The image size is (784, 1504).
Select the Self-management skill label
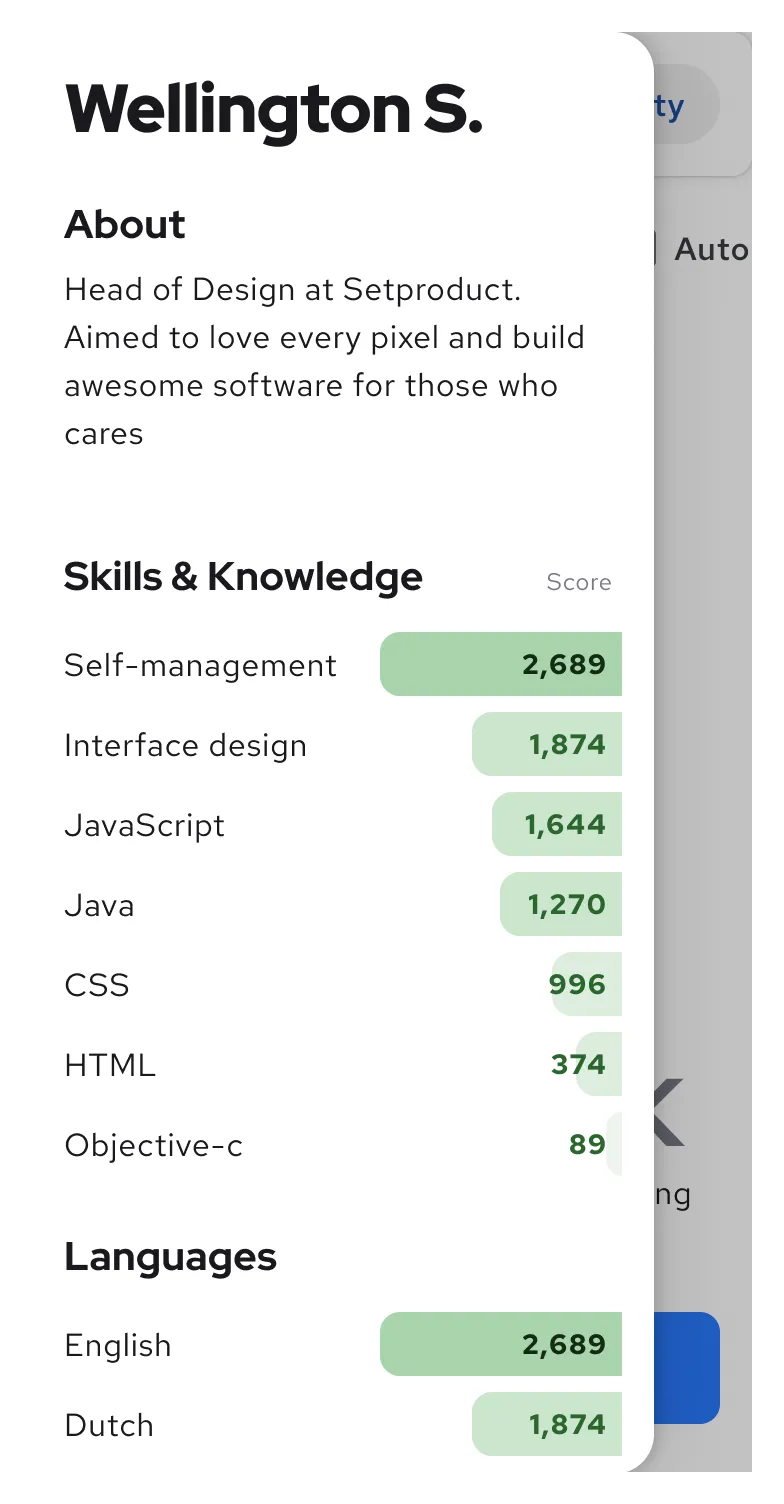click(200, 665)
